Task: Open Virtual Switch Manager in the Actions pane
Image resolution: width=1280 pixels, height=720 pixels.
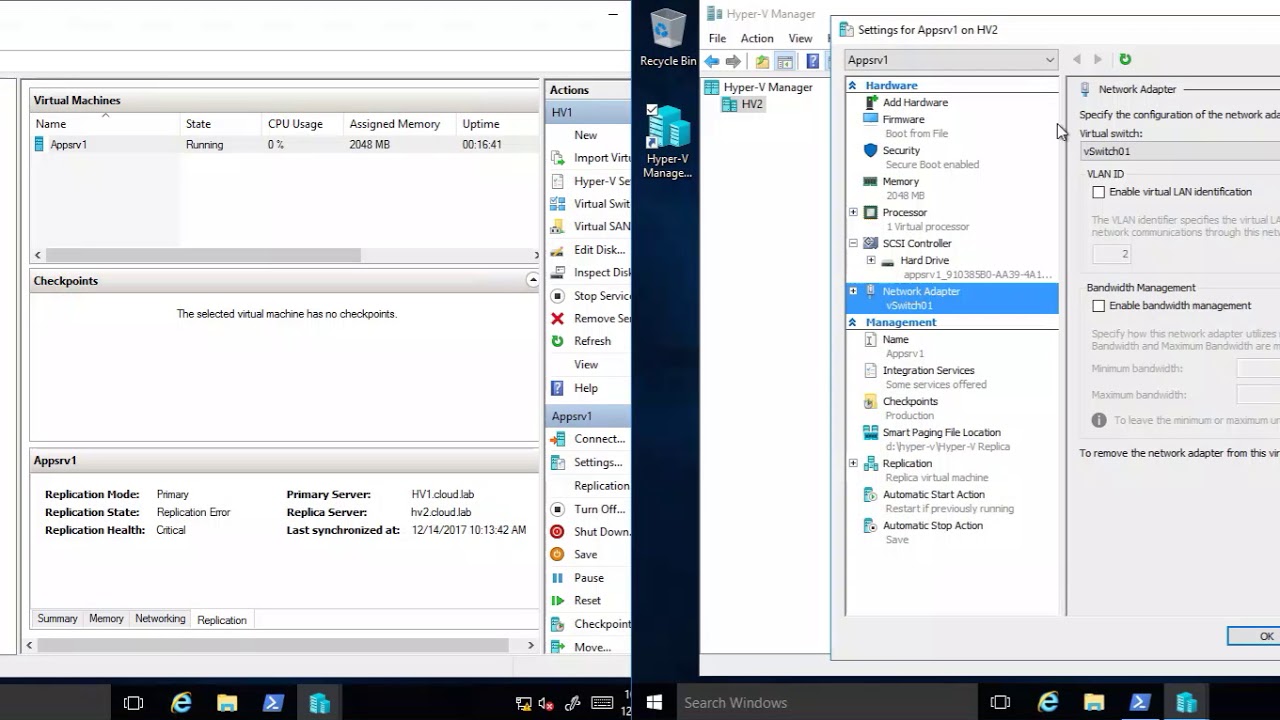Action: [x=590, y=204]
